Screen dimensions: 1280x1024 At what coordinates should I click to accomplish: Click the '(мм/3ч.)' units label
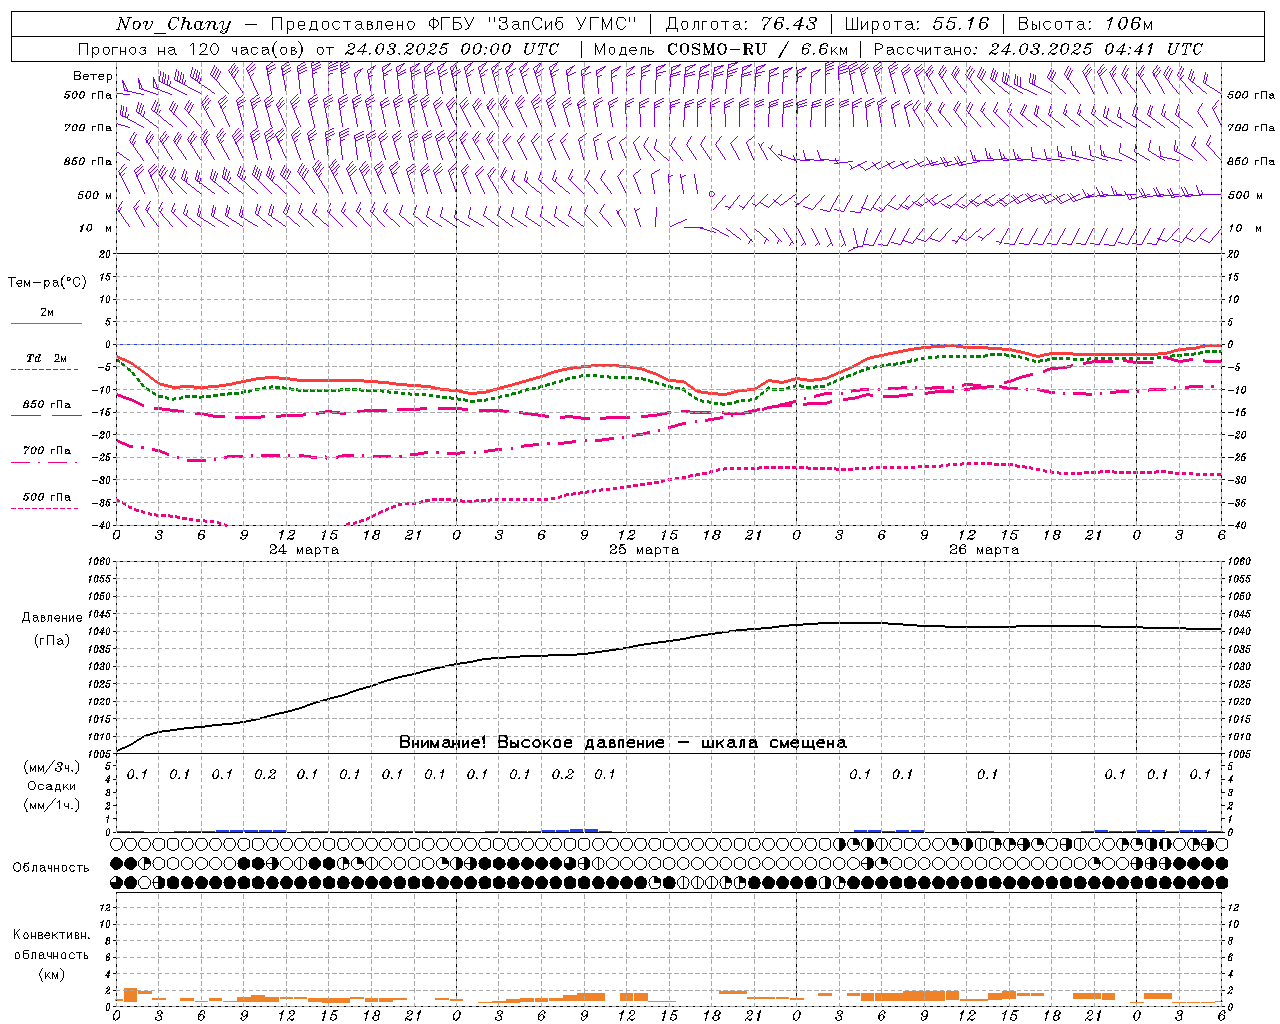pyautogui.click(x=52, y=767)
